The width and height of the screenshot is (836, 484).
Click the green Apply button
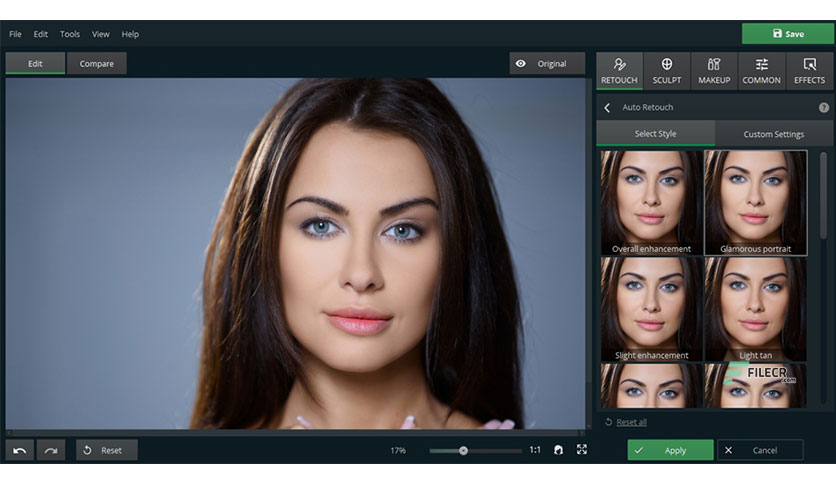coord(670,450)
